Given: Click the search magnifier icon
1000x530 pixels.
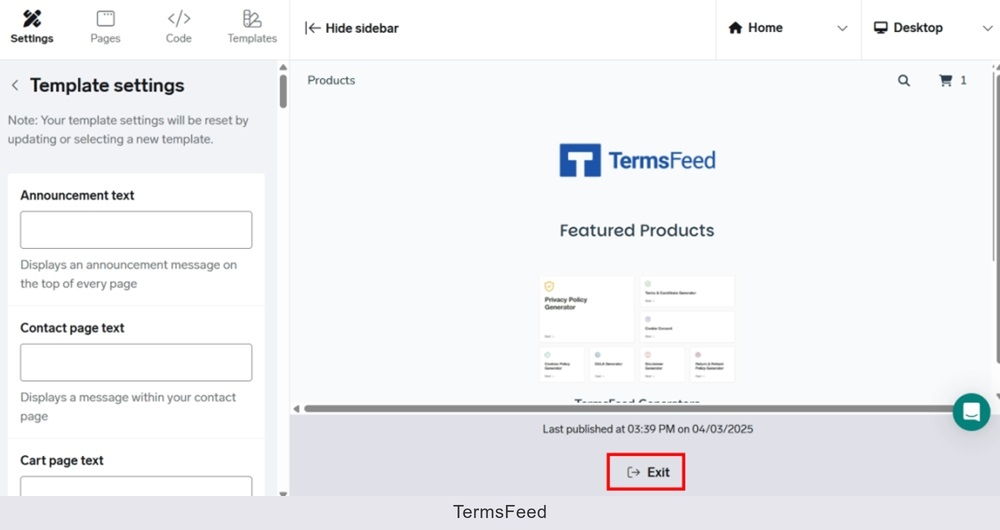Looking at the screenshot, I should point(904,80).
